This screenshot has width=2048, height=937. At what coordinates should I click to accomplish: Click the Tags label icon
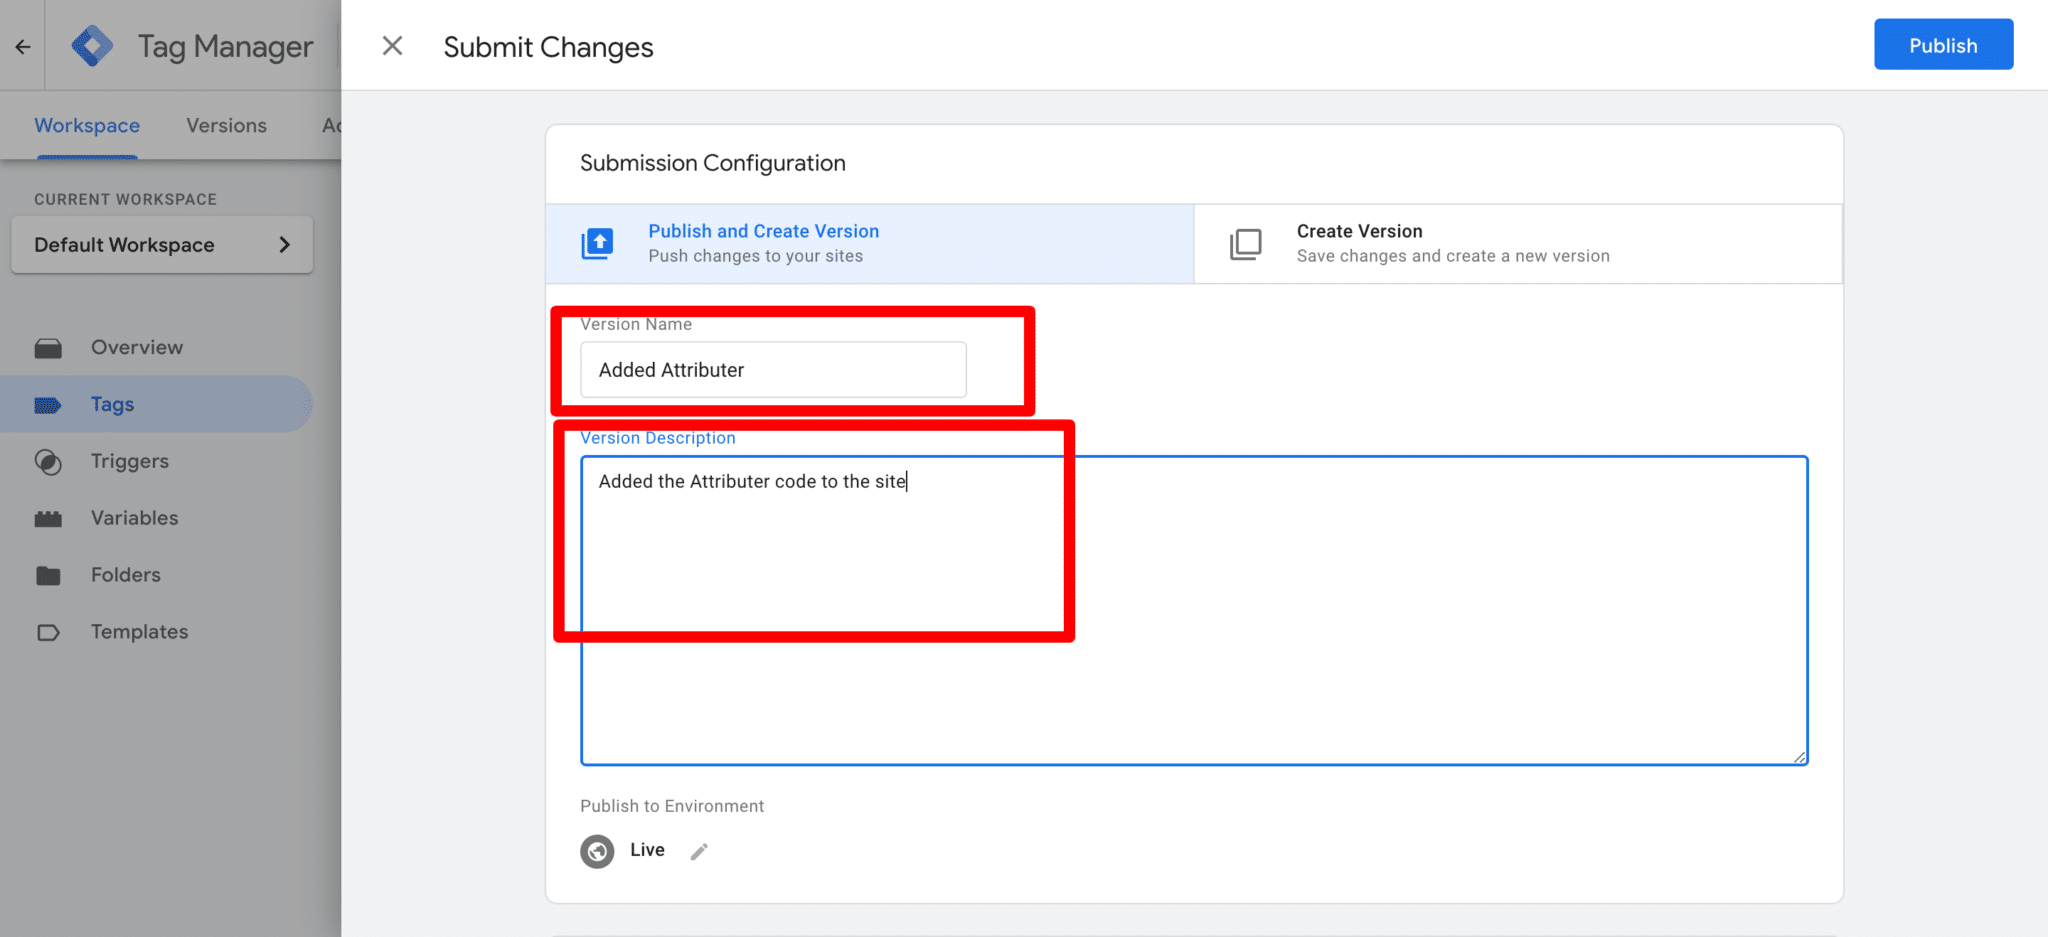tap(48, 405)
